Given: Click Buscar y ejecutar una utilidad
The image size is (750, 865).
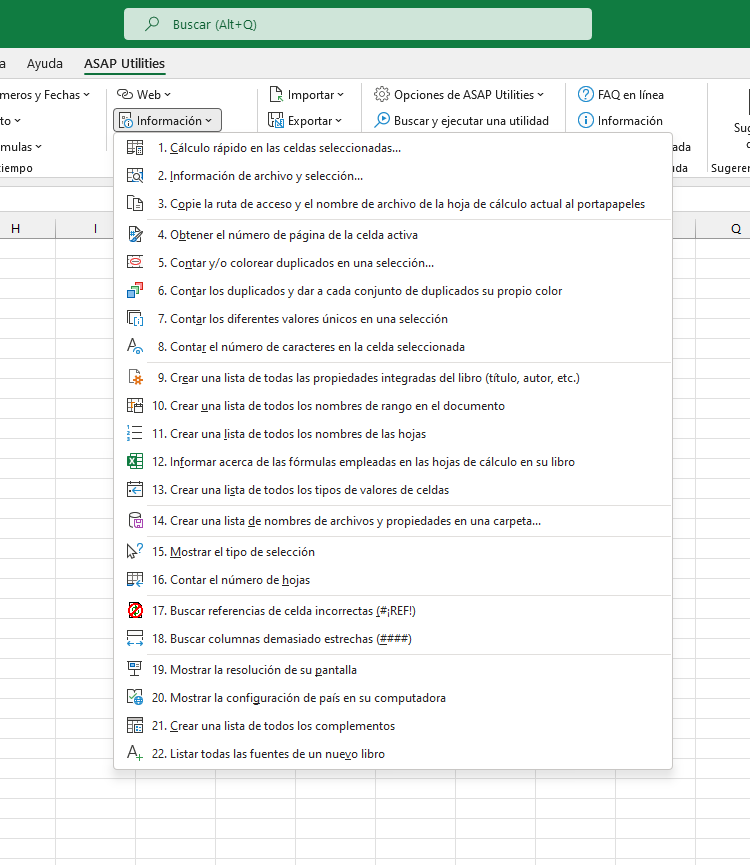Looking at the screenshot, I should click(461, 120).
